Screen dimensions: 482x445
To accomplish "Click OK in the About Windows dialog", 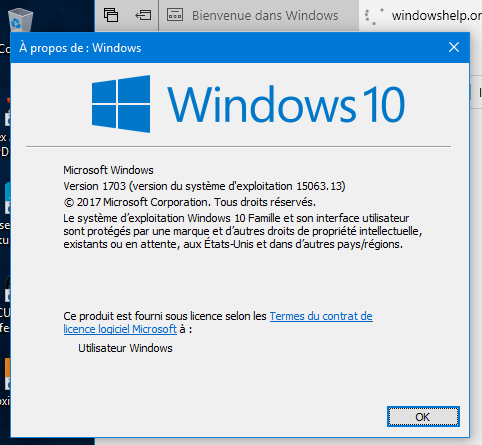I will (x=423, y=417).
